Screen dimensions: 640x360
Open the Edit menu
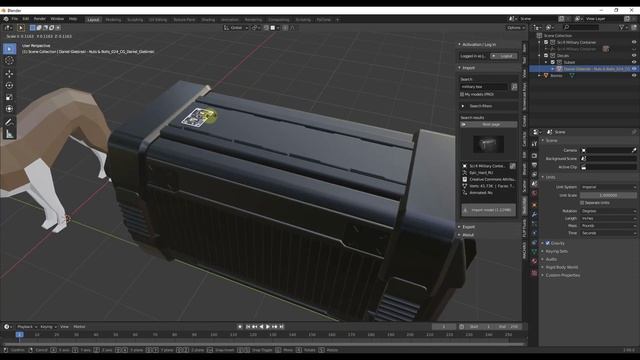26,19
